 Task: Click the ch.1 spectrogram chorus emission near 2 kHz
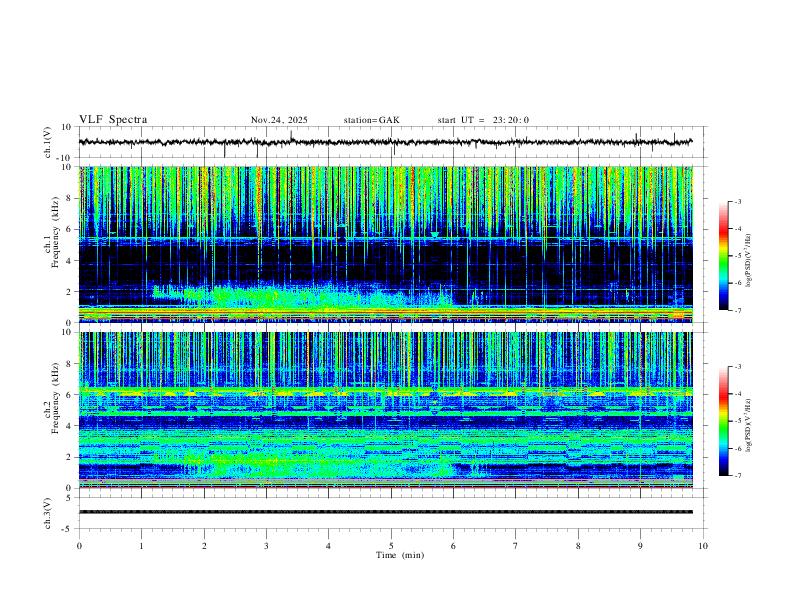pyautogui.click(x=303, y=297)
